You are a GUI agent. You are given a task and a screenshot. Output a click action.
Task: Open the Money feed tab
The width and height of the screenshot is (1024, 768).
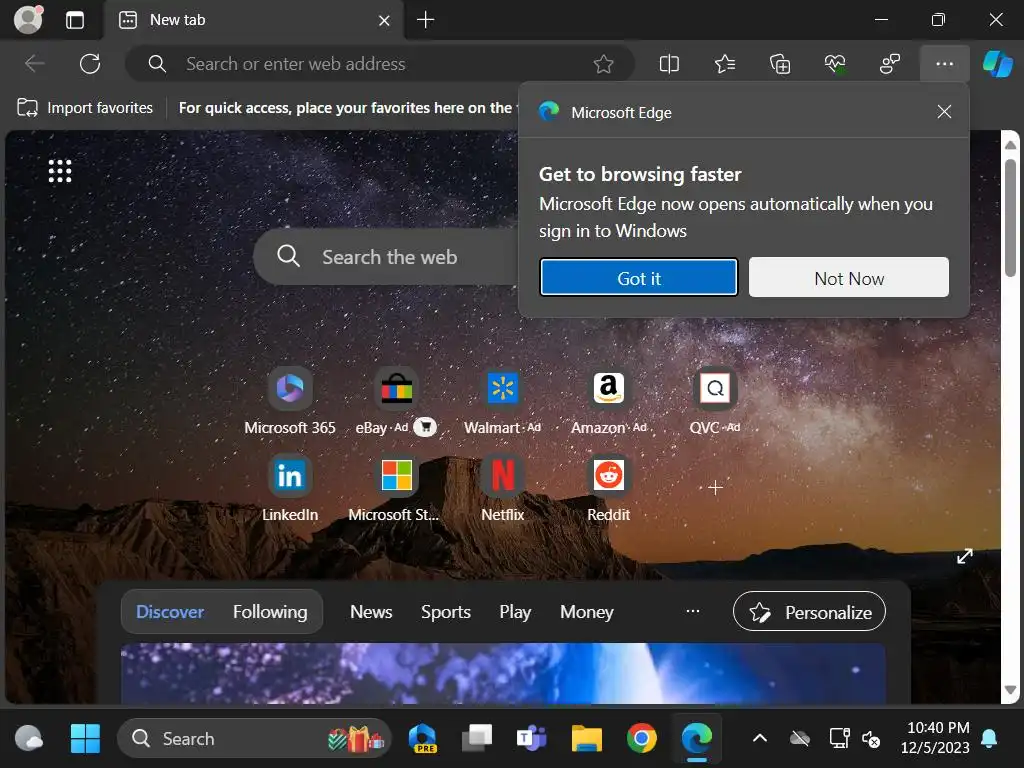pyautogui.click(x=586, y=612)
